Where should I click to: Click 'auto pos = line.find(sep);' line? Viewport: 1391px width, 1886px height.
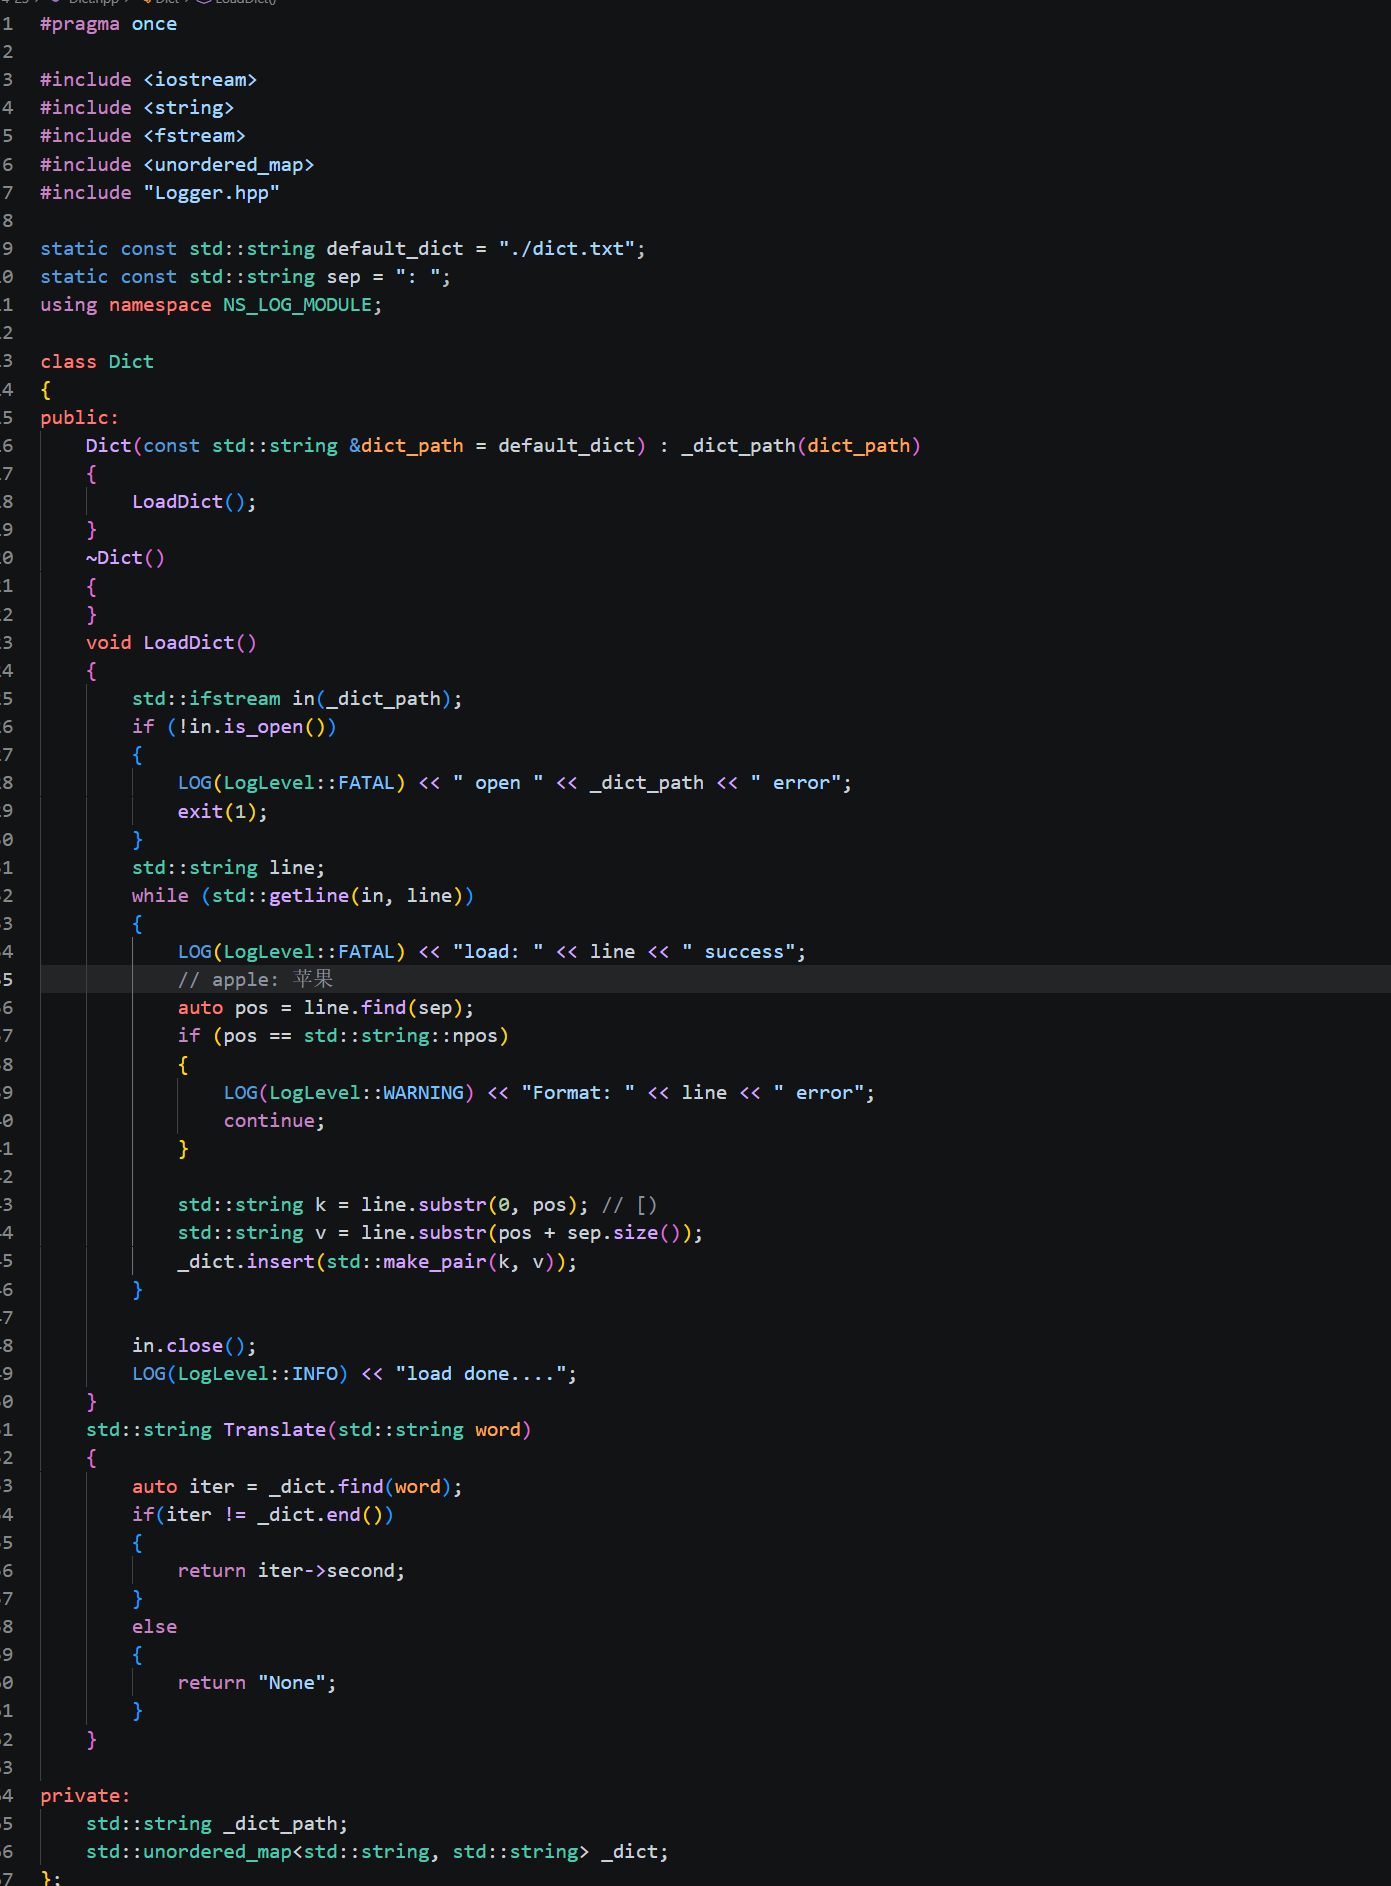[326, 1008]
